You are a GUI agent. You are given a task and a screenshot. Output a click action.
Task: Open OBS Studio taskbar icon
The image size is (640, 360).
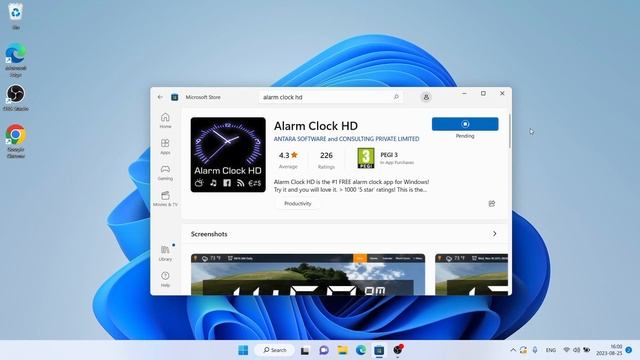point(398,350)
